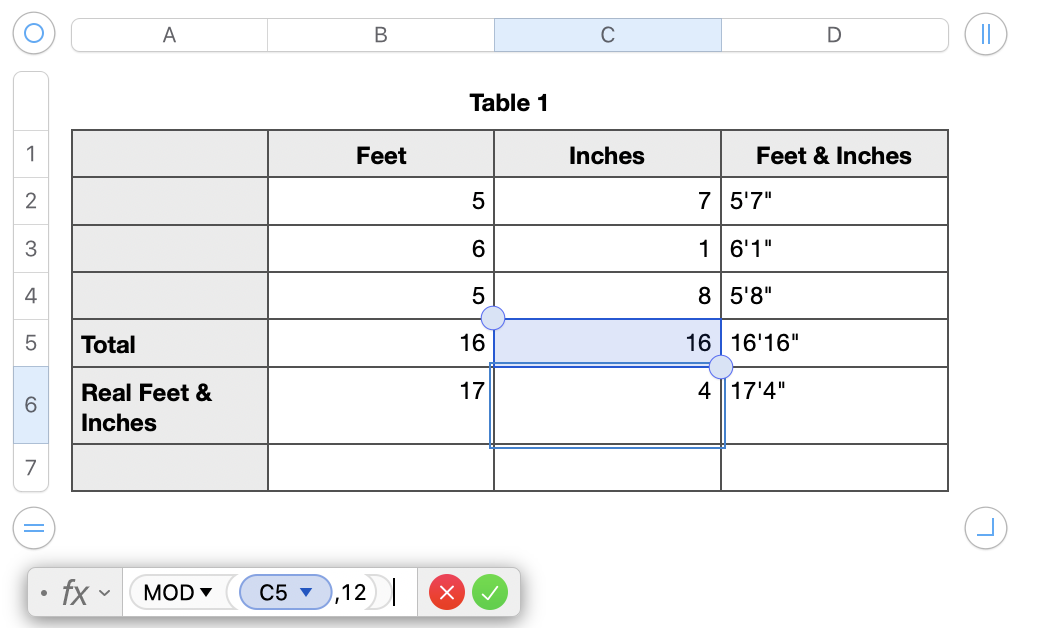Click the table select circle handle
The image size is (1042, 628).
pos(34,34)
